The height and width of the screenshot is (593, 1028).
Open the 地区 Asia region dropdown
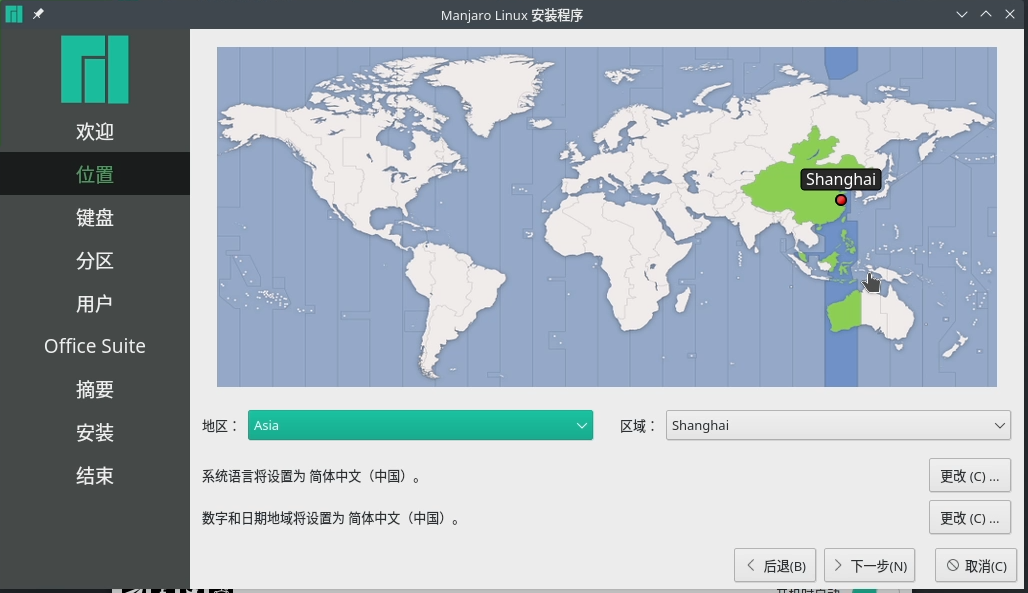pyautogui.click(x=420, y=425)
